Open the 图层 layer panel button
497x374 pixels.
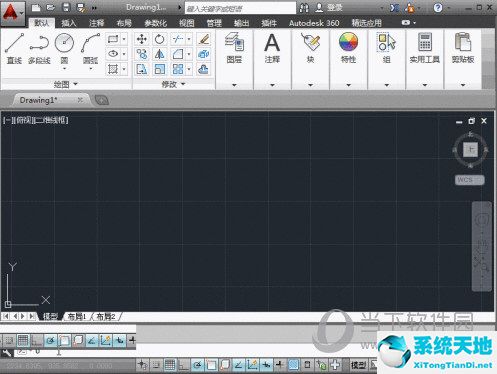pos(234,48)
